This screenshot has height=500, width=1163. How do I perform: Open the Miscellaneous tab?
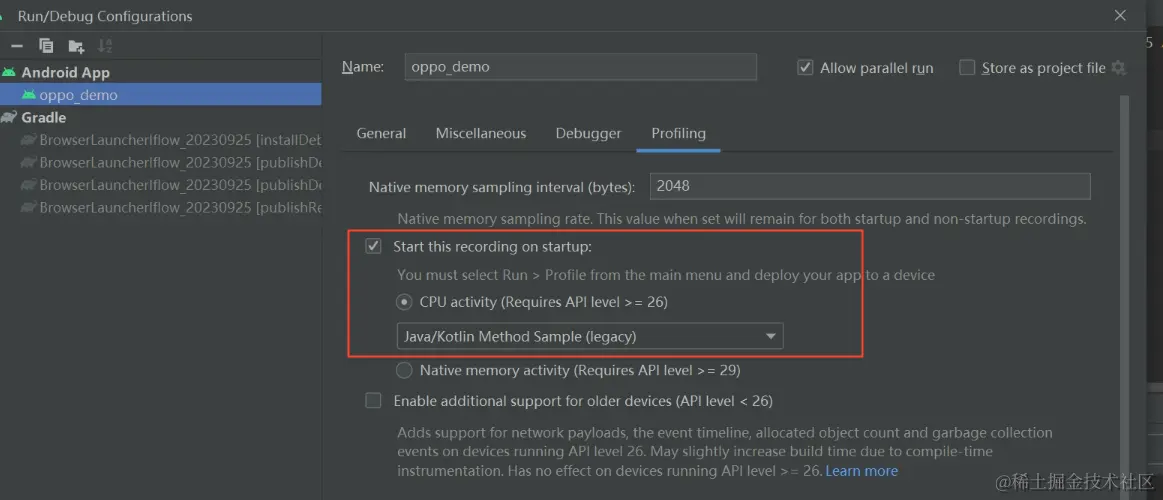[480, 133]
